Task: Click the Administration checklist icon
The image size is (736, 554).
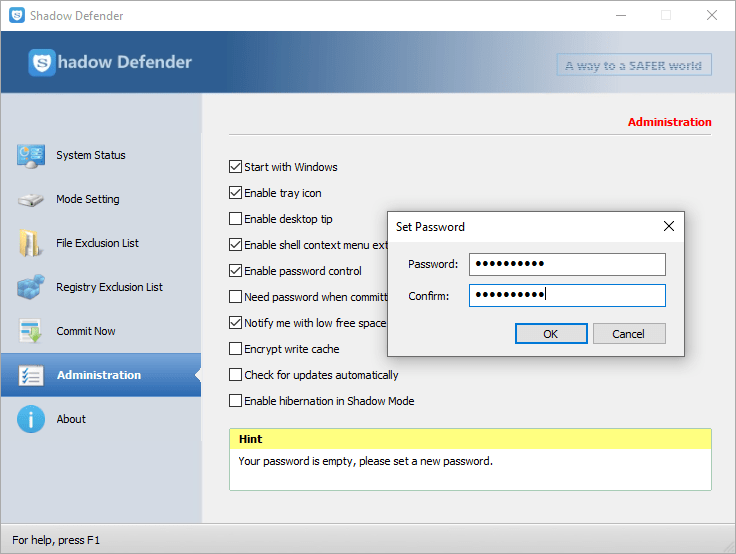Action: point(31,375)
